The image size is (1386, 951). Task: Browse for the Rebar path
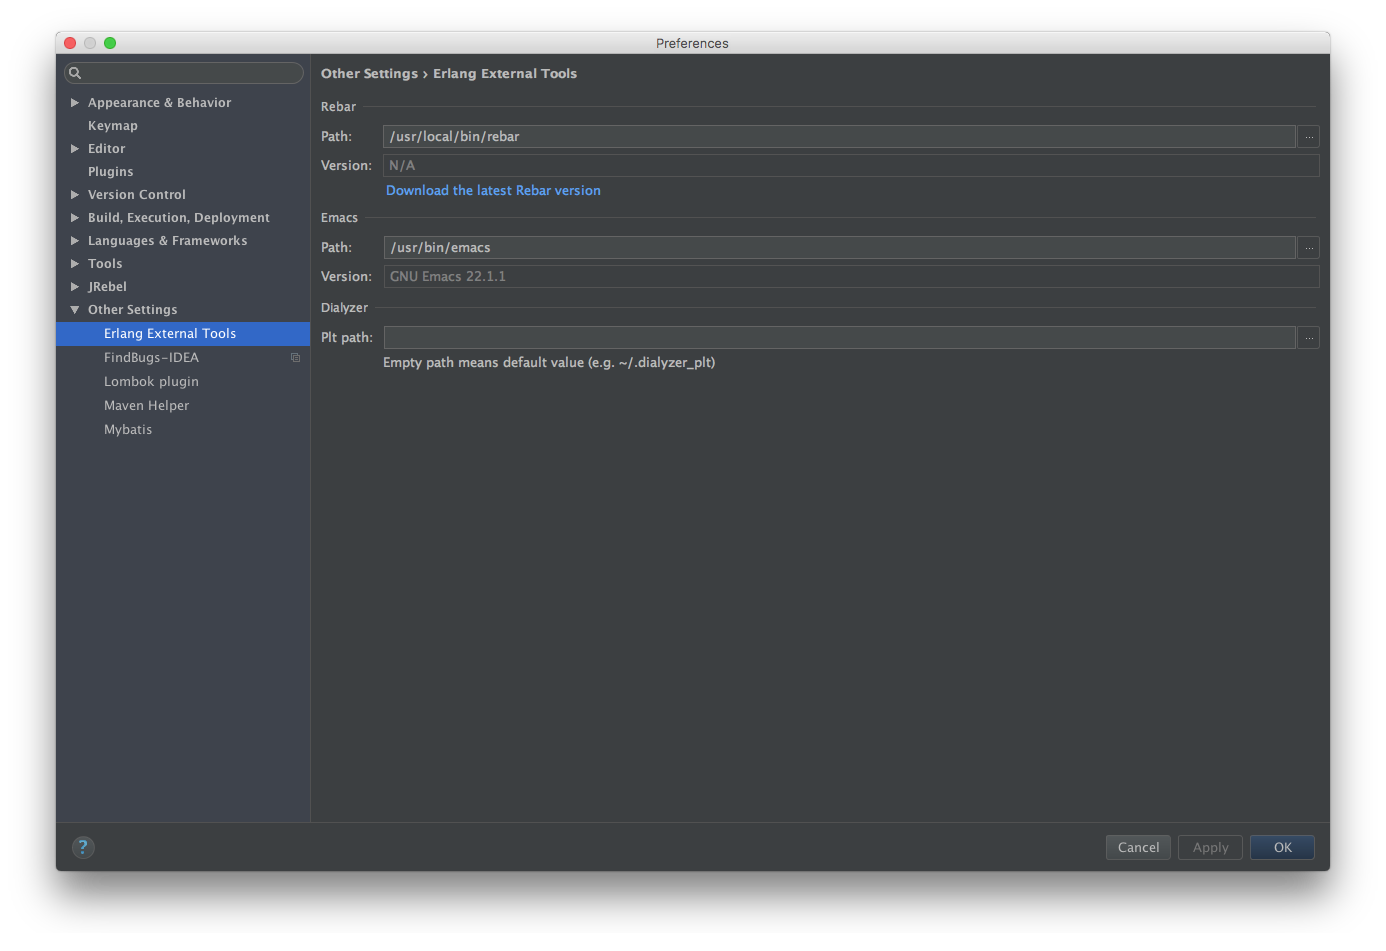point(1308,137)
